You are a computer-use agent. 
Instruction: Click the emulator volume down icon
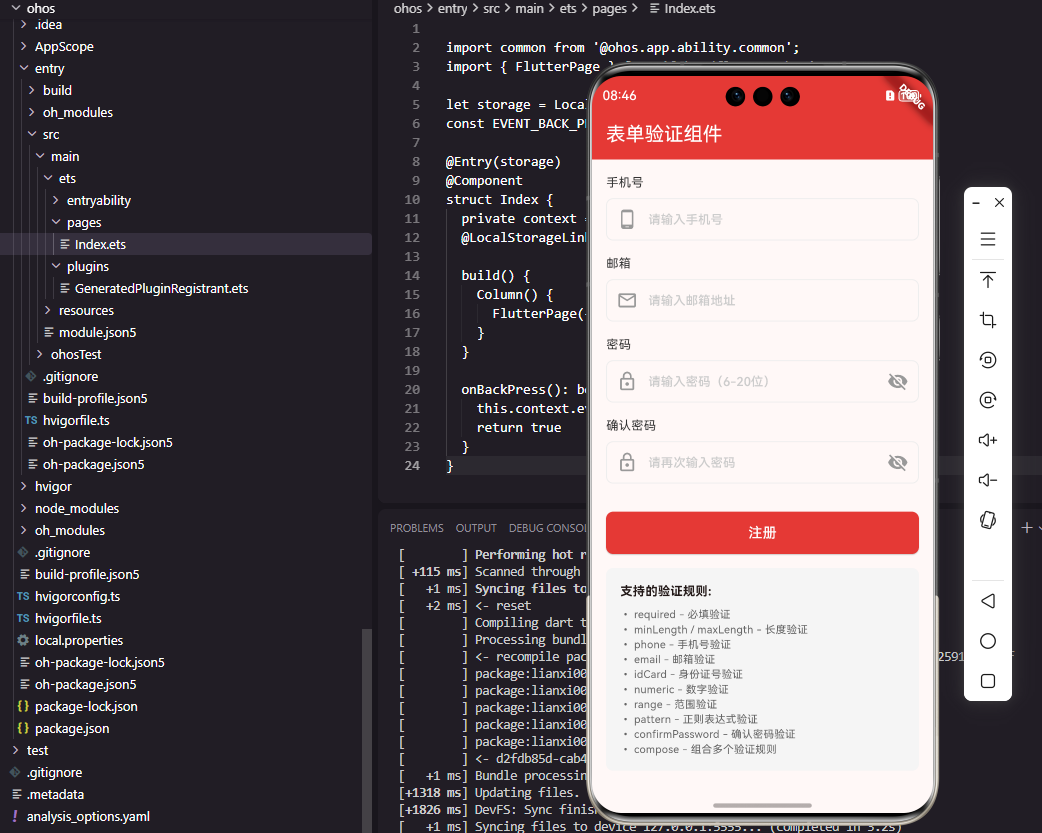coord(988,480)
